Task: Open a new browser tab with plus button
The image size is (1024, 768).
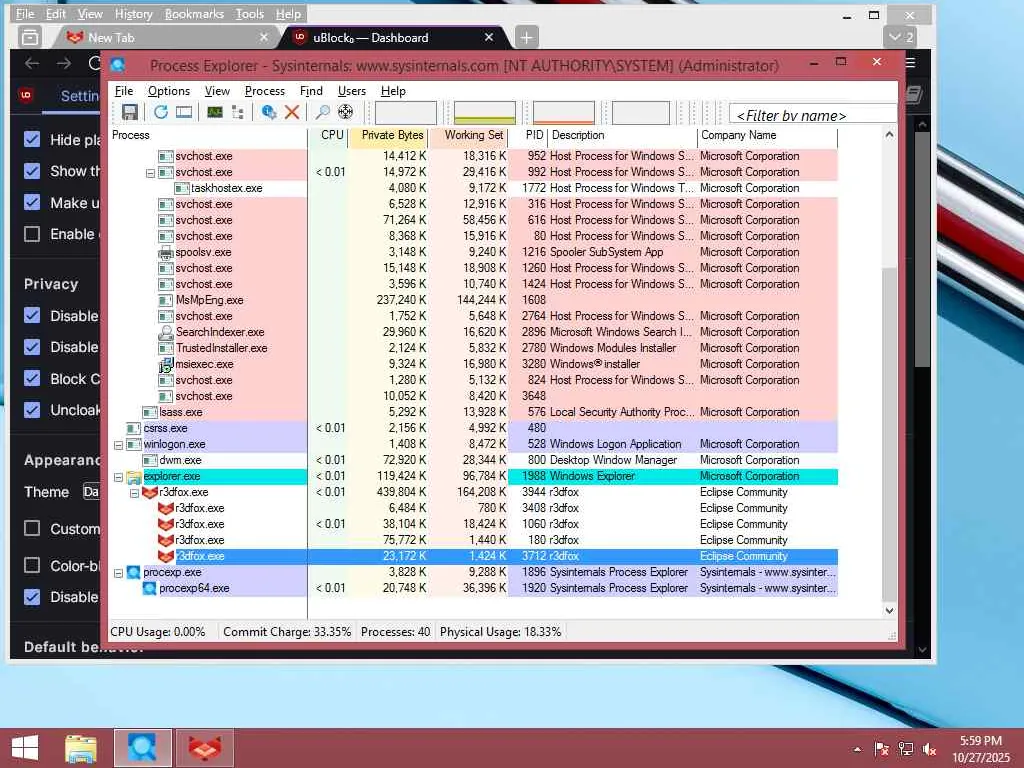Action: 526,38
